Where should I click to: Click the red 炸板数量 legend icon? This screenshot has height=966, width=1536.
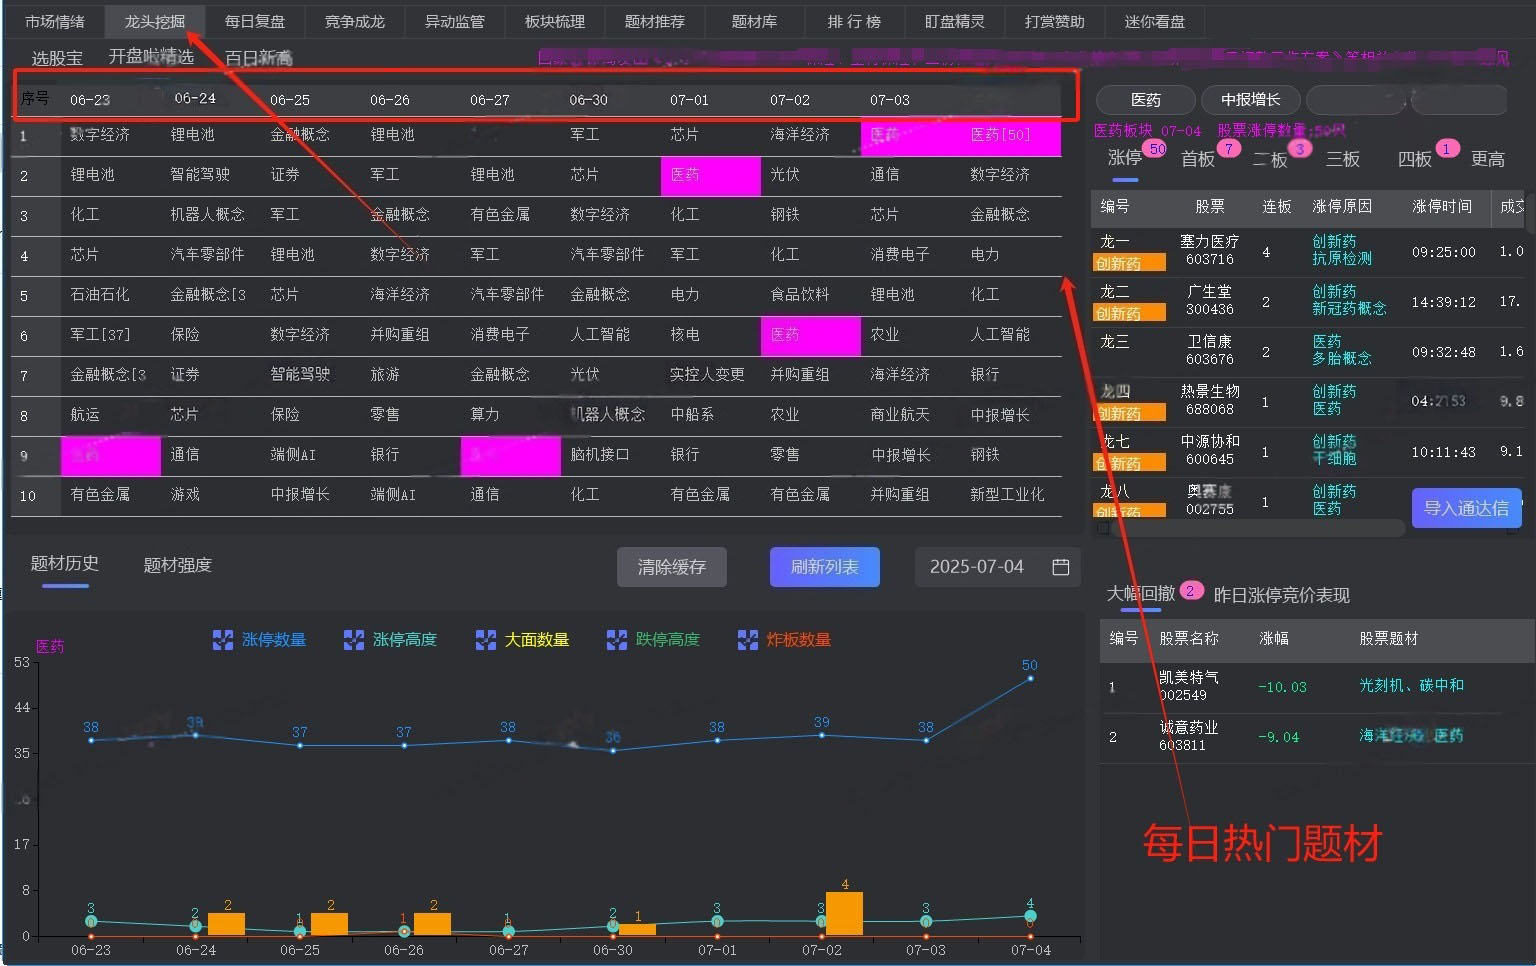tap(747, 640)
